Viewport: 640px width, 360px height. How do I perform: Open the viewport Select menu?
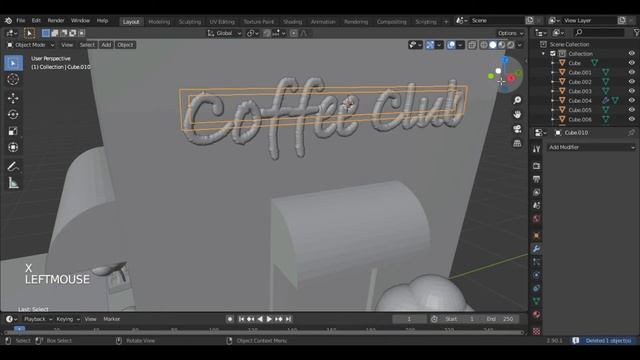coord(87,45)
